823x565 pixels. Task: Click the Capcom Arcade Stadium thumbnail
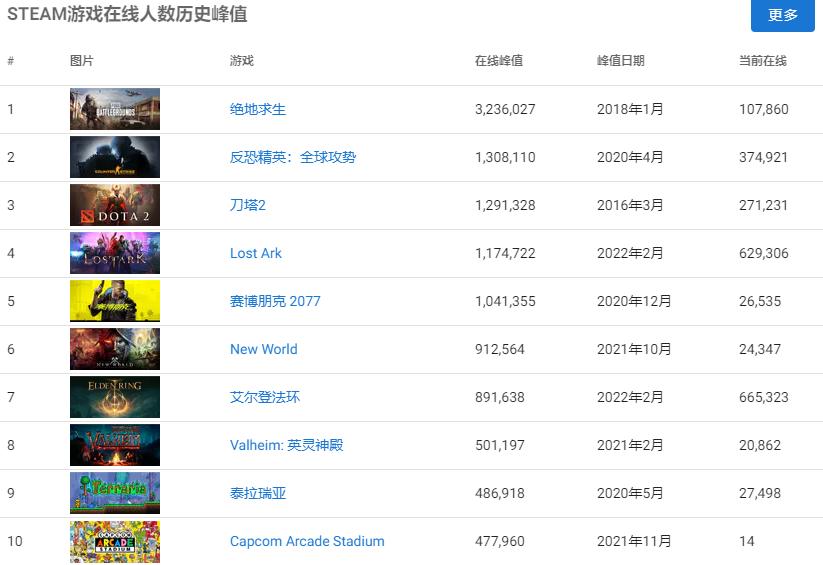(x=115, y=541)
